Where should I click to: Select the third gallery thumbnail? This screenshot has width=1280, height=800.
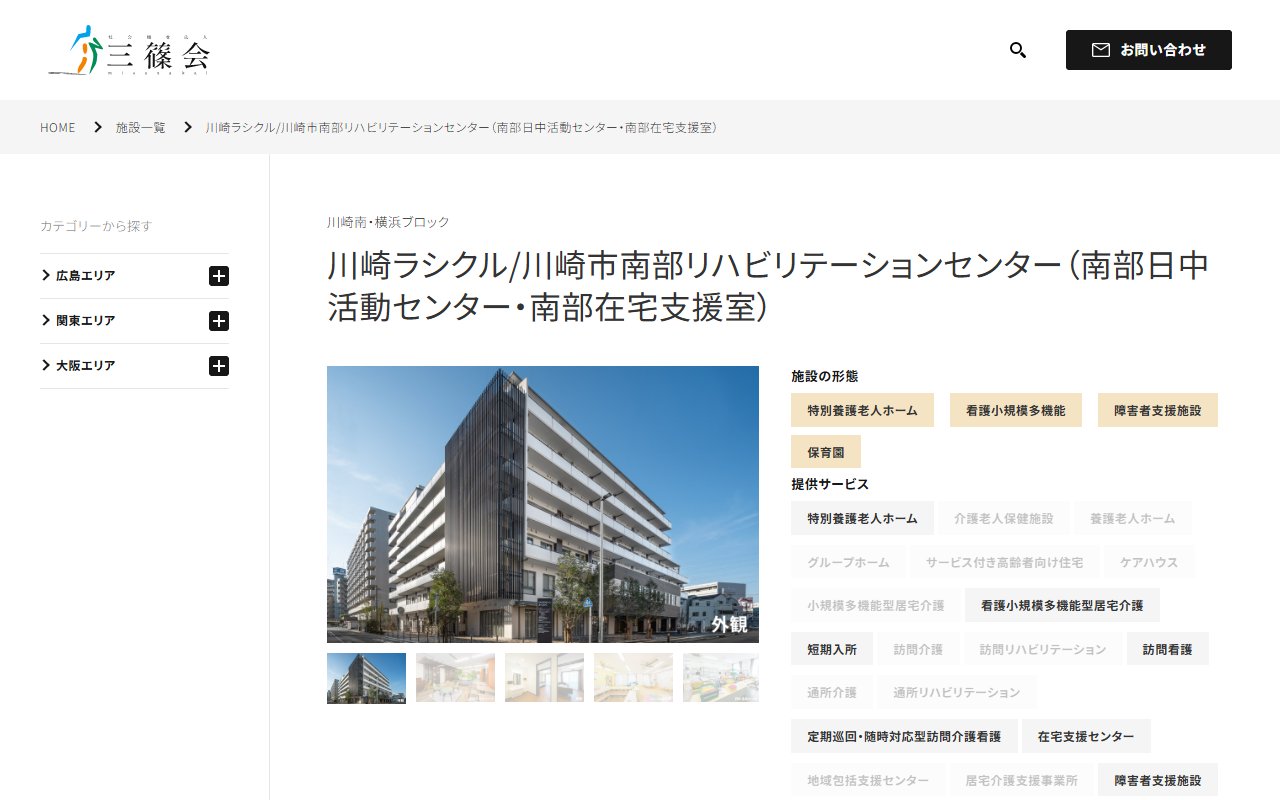(x=544, y=678)
